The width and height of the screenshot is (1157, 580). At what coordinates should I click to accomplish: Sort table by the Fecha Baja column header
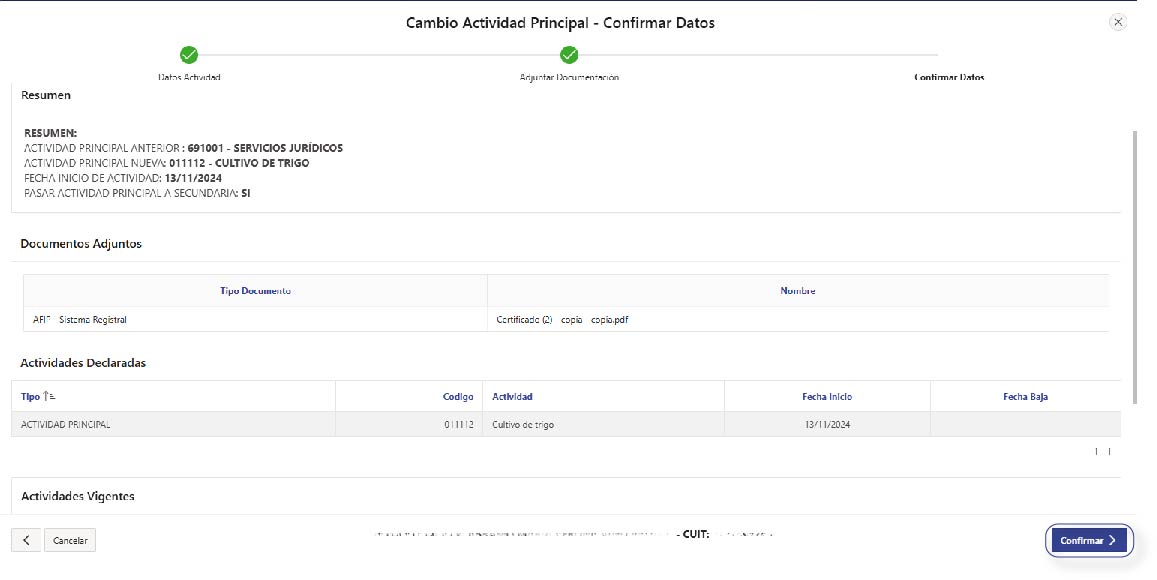pyautogui.click(x=1025, y=397)
